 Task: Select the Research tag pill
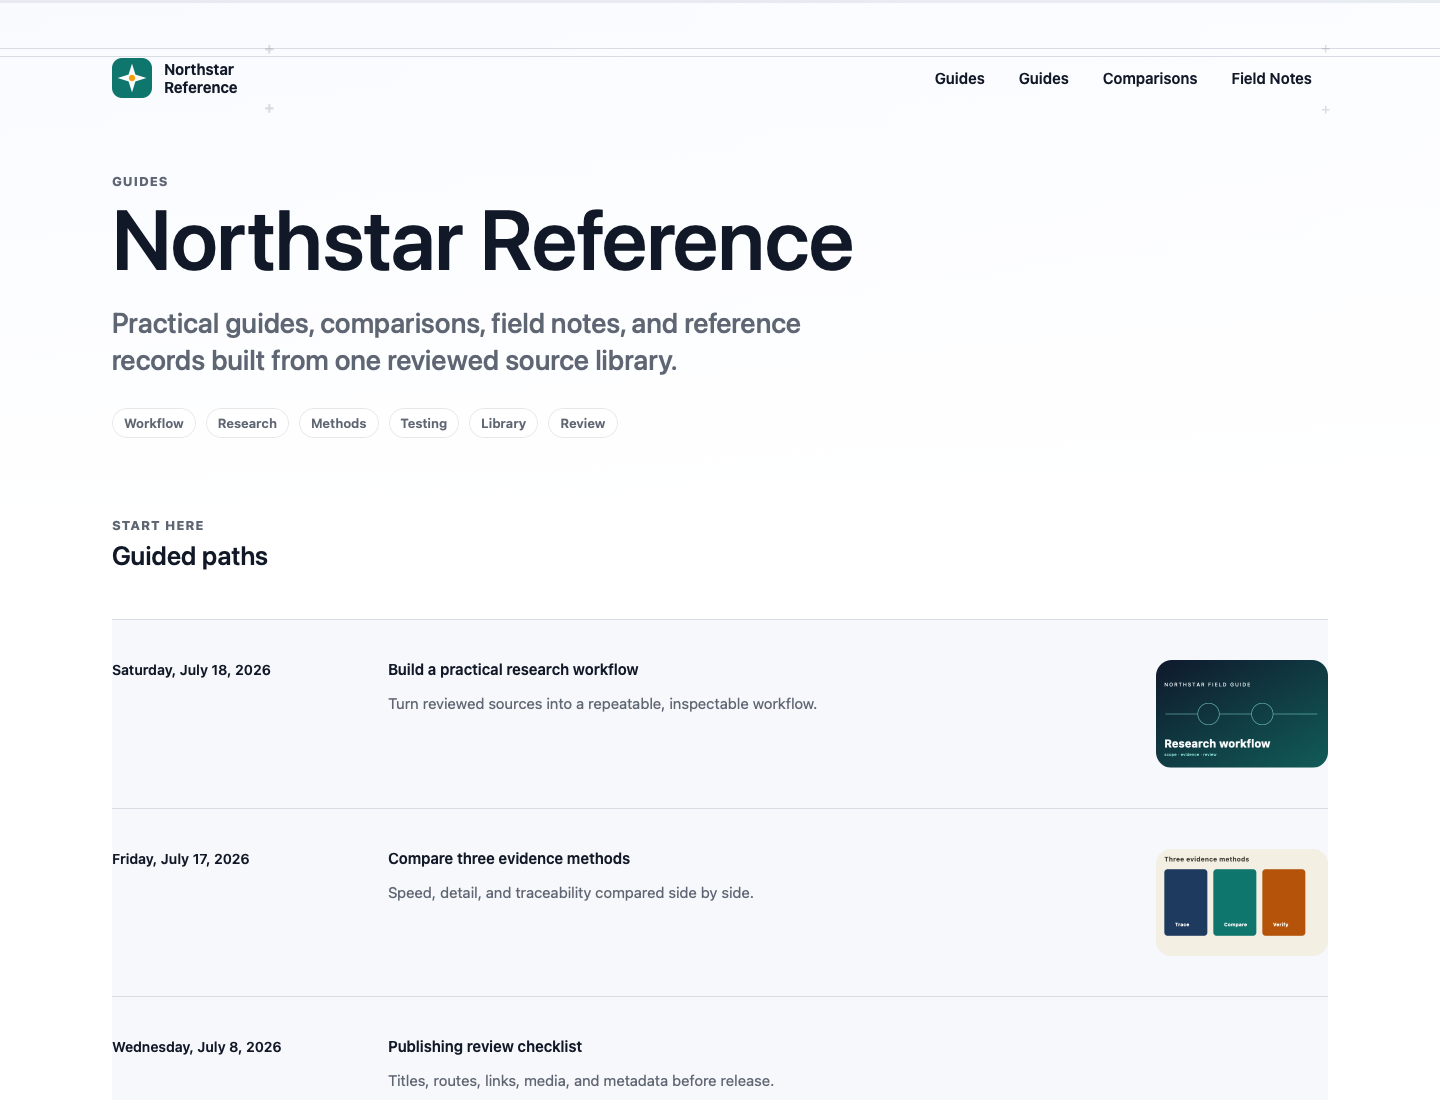click(x=247, y=423)
